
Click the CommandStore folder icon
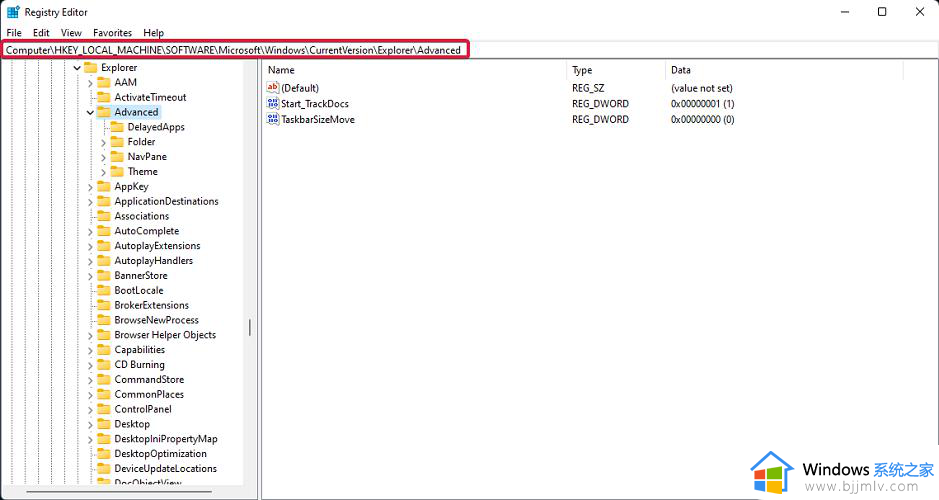click(104, 379)
